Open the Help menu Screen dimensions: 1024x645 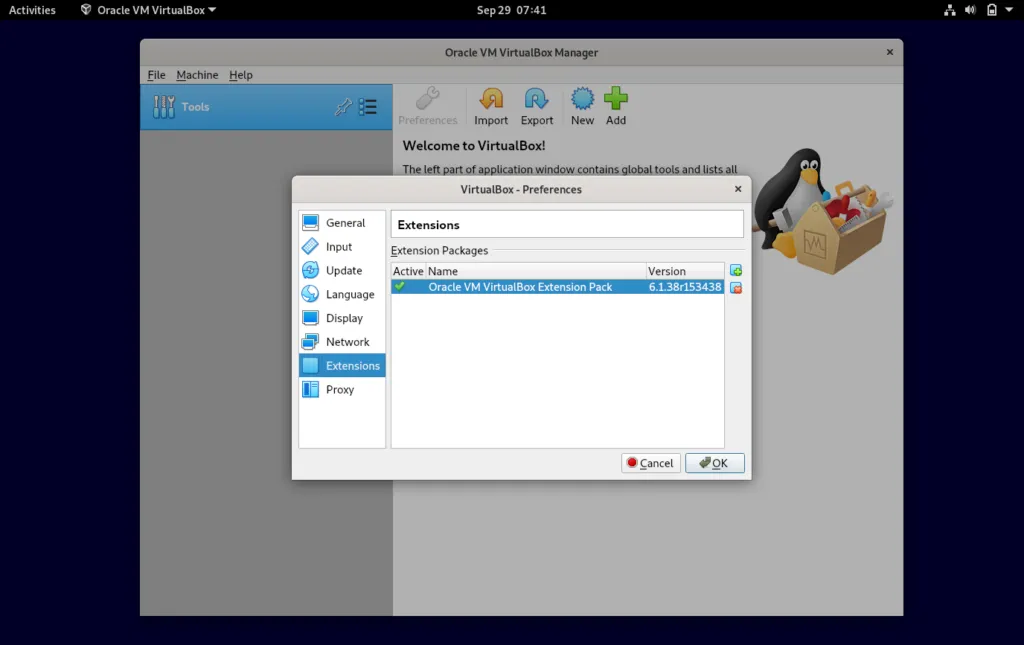[240, 75]
